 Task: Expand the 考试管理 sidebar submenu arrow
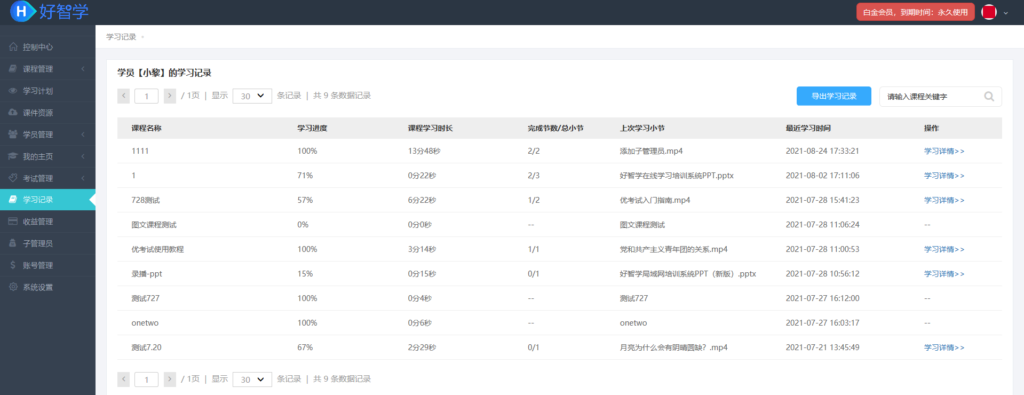(84, 178)
